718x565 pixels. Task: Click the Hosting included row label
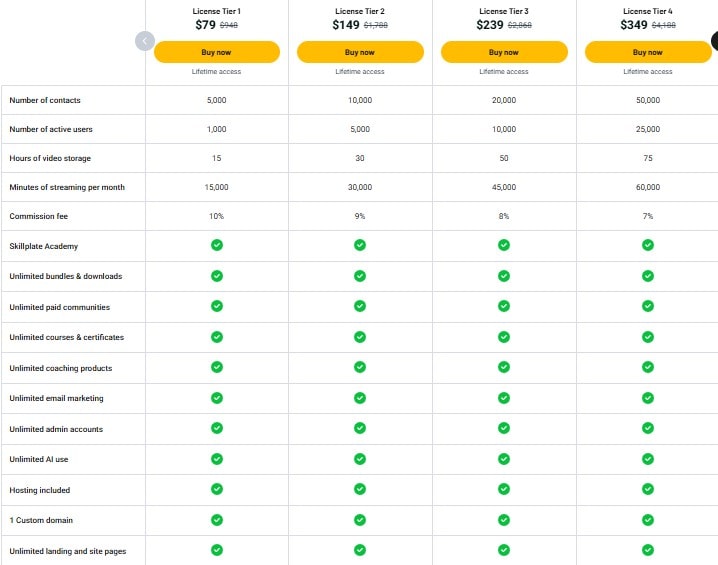tap(39, 490)
